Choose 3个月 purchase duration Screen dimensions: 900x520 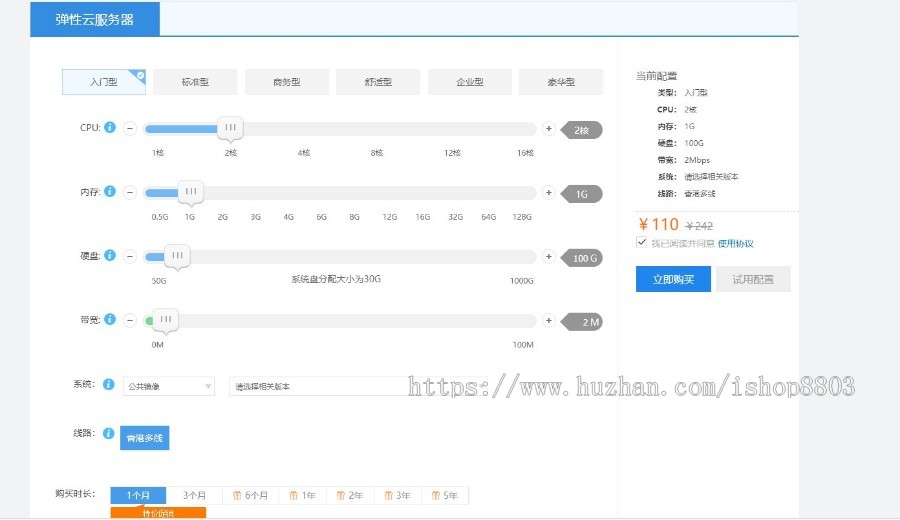click(x=194, y=495)
